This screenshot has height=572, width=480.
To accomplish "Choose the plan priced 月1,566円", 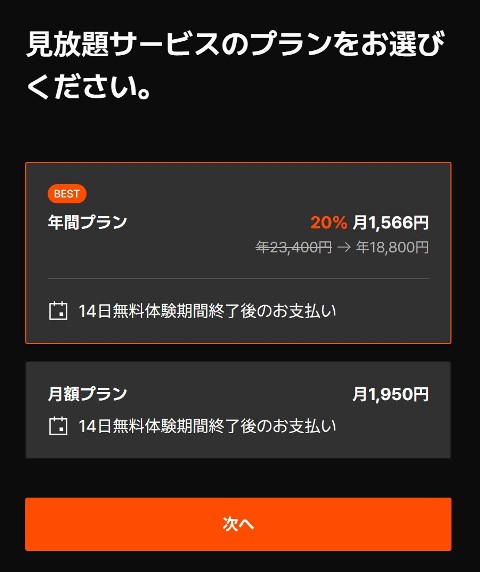I will click(238, 253).
